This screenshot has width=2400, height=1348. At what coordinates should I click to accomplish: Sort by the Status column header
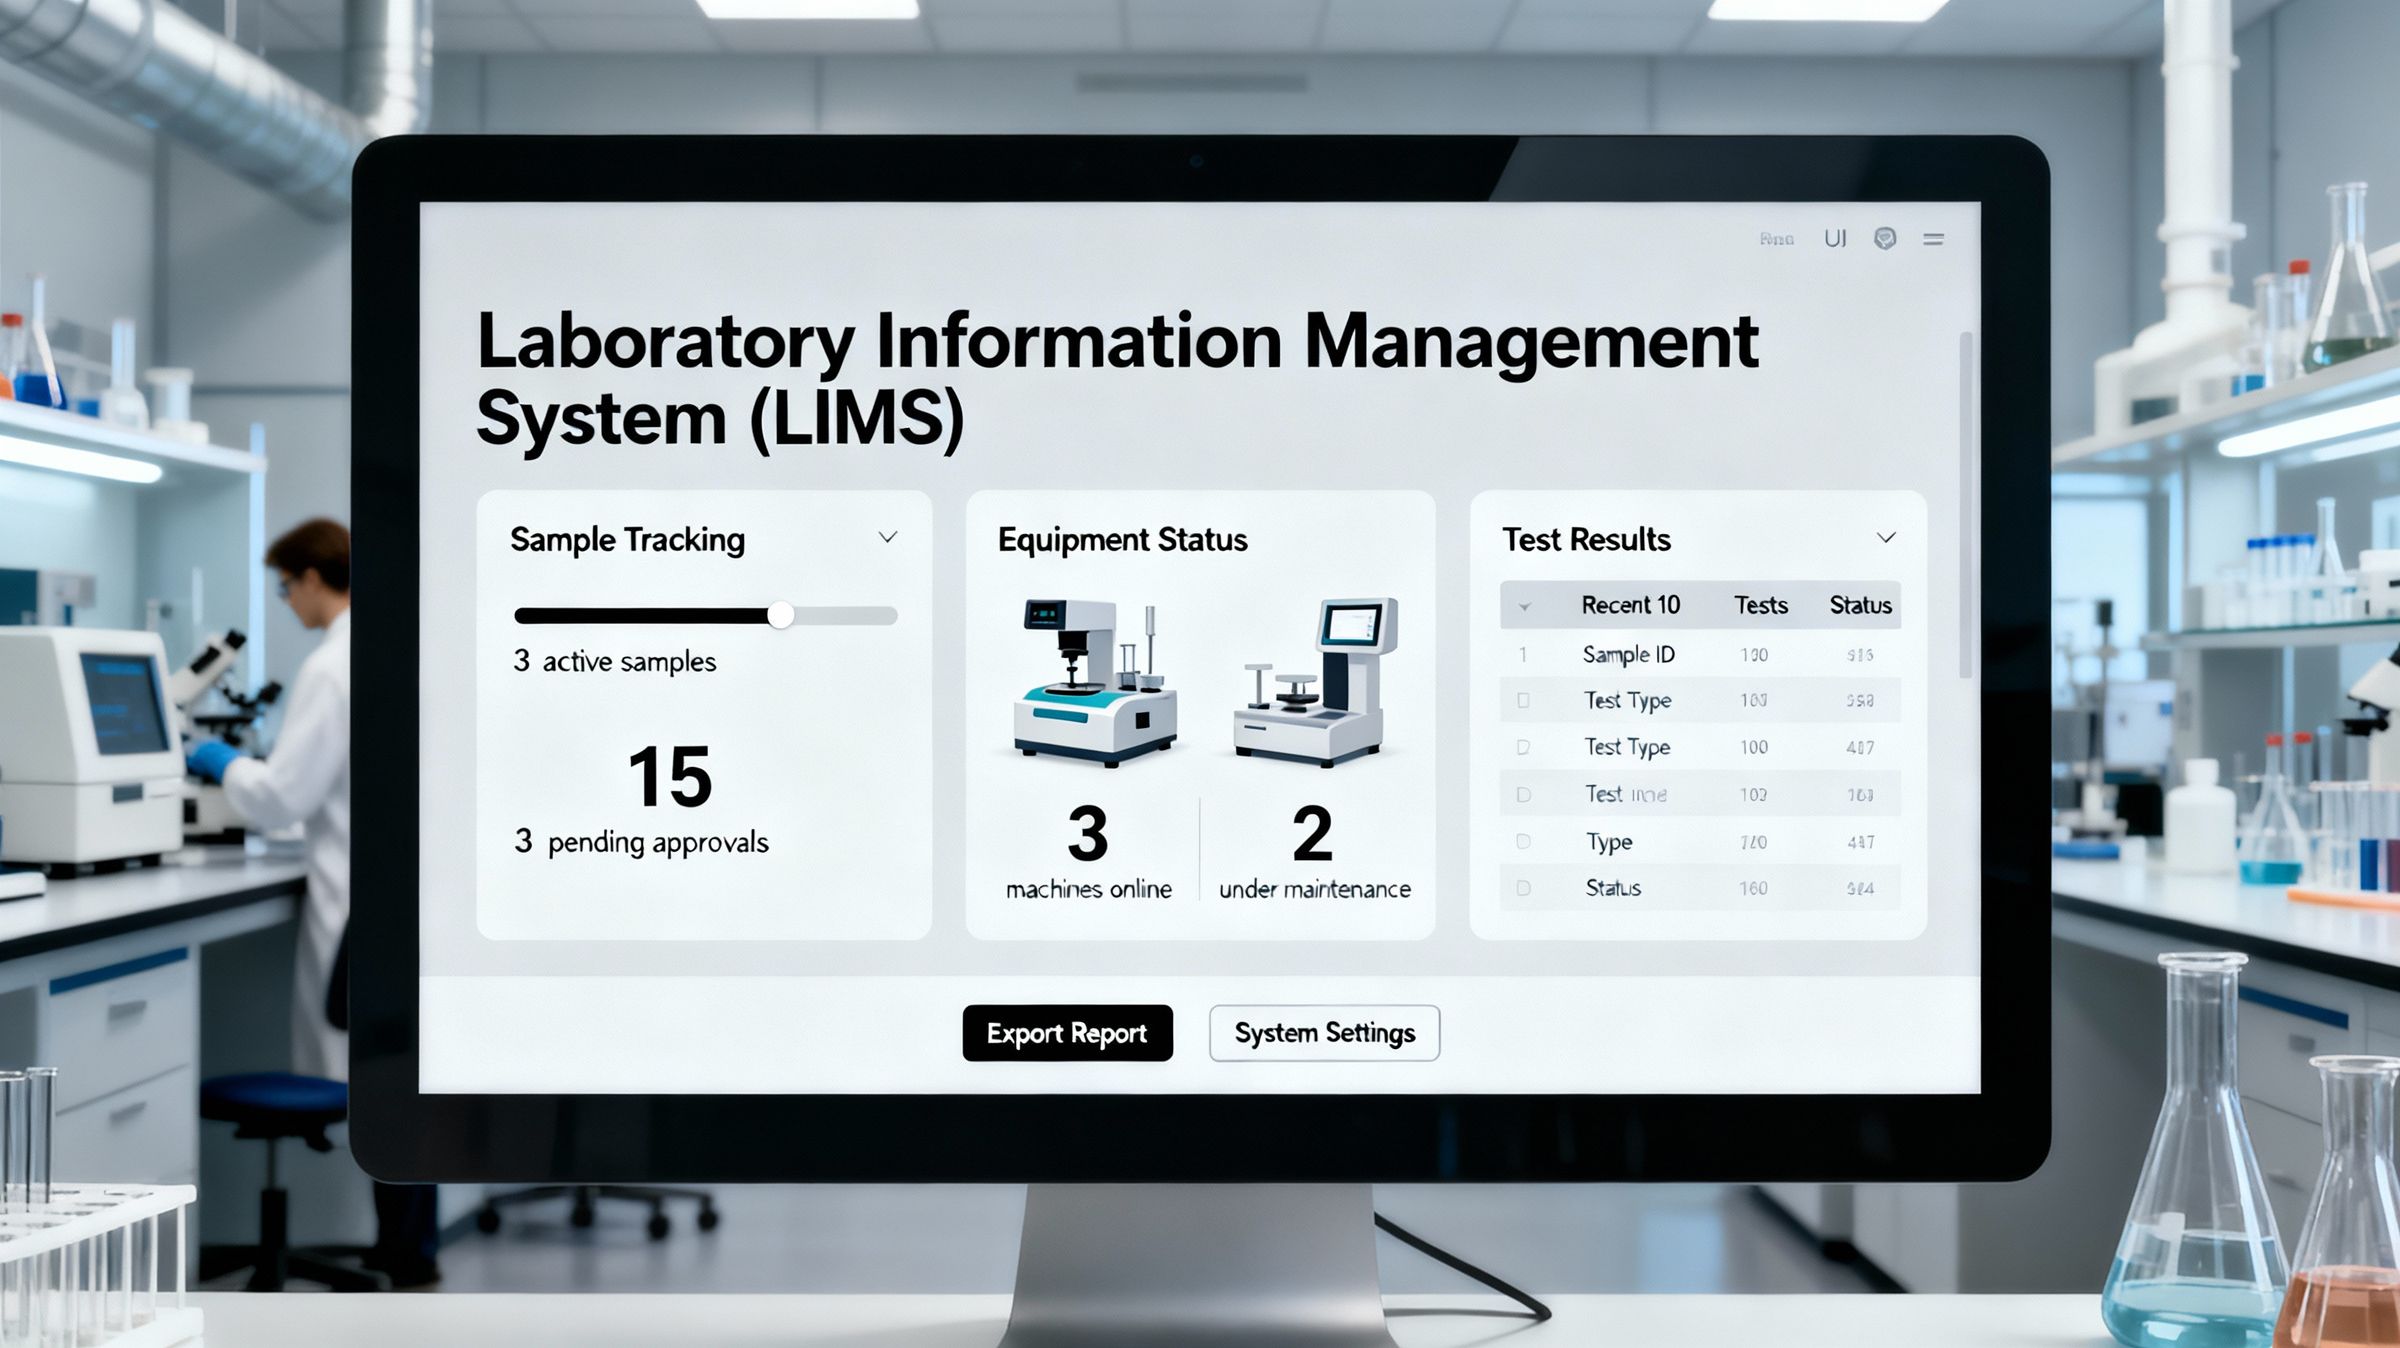pyautogui.click(x=1860, y=605)
